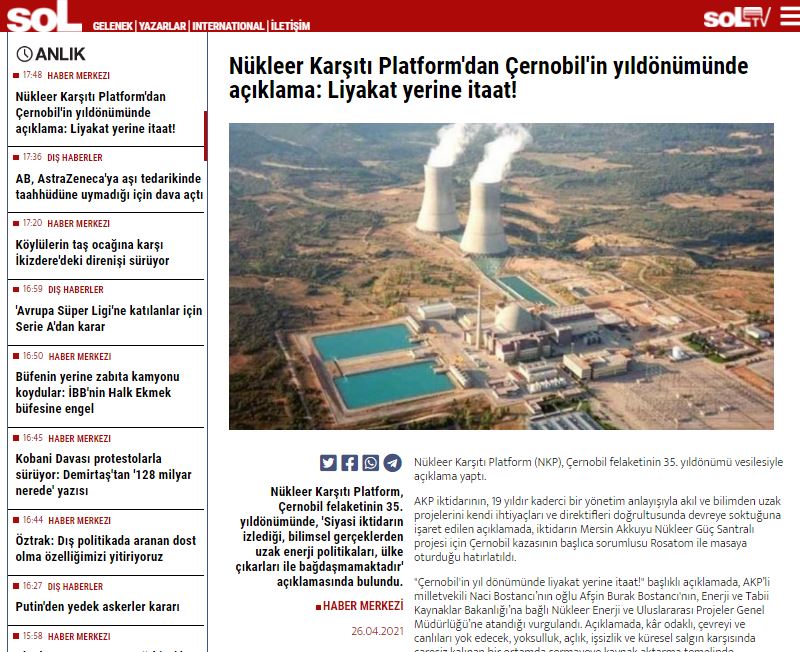Open sidebar story on Nükleer Karşıtı Platform
Screen dimensions: 800x652
[x=95, y=112]
